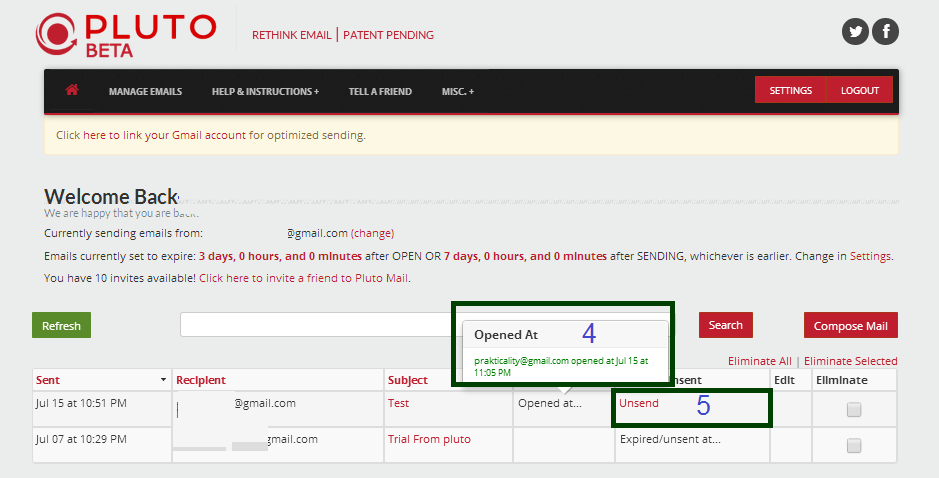Open the 'Test' subject email
This screenshot has width=939, height=478.
pyautogui.click(x=398, y=403)
